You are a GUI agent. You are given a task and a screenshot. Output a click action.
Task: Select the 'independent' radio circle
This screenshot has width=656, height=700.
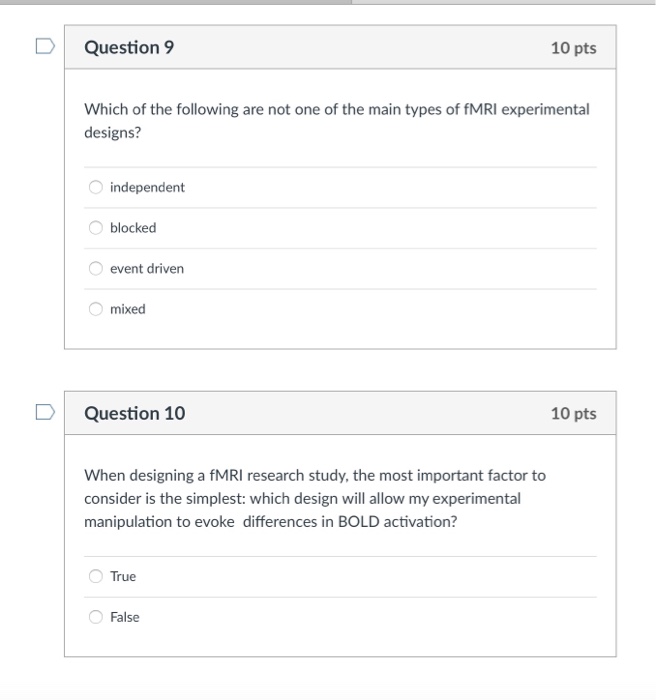(96, 187)
